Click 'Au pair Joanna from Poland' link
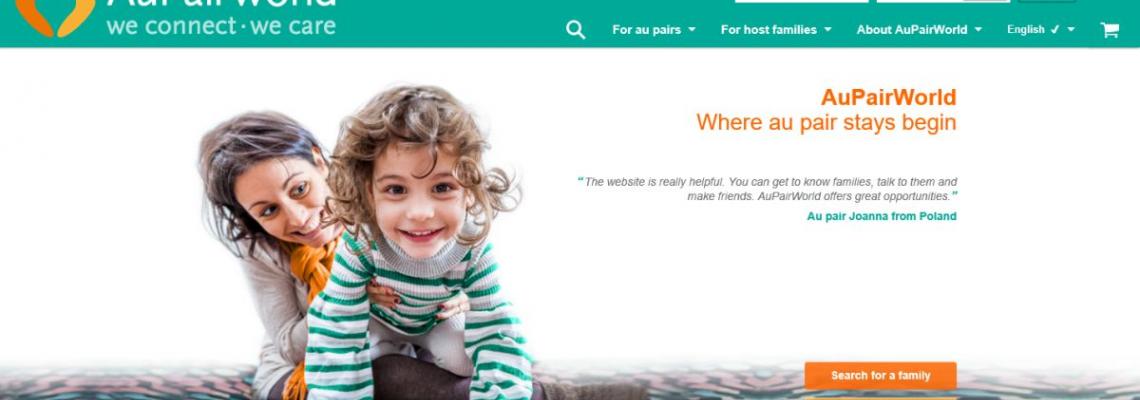 tap(882, 216)
